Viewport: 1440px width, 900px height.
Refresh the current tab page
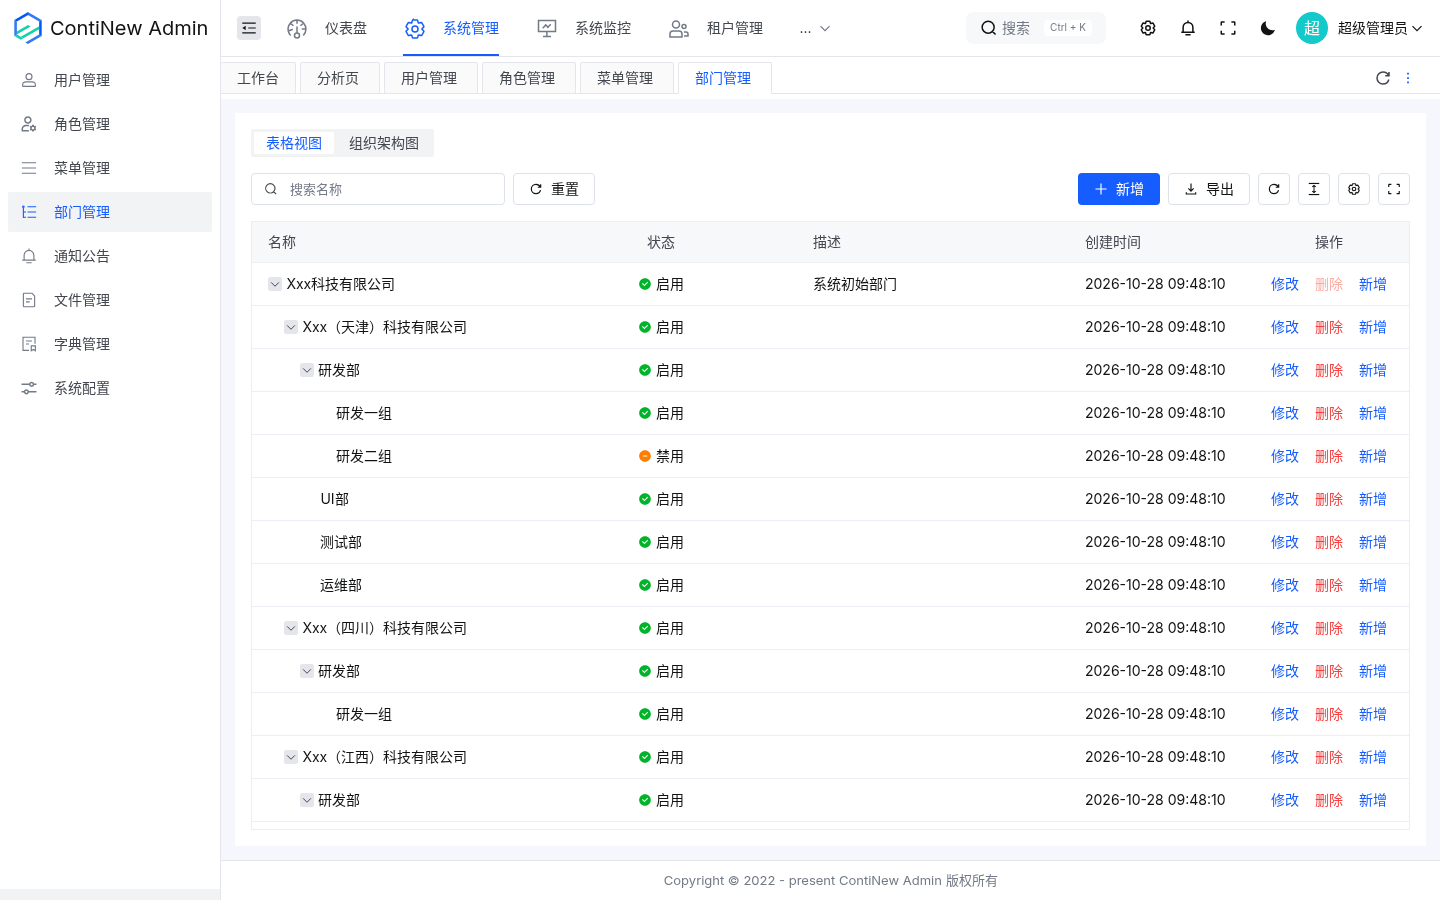pyautogui.click(x=1383, y=78)
